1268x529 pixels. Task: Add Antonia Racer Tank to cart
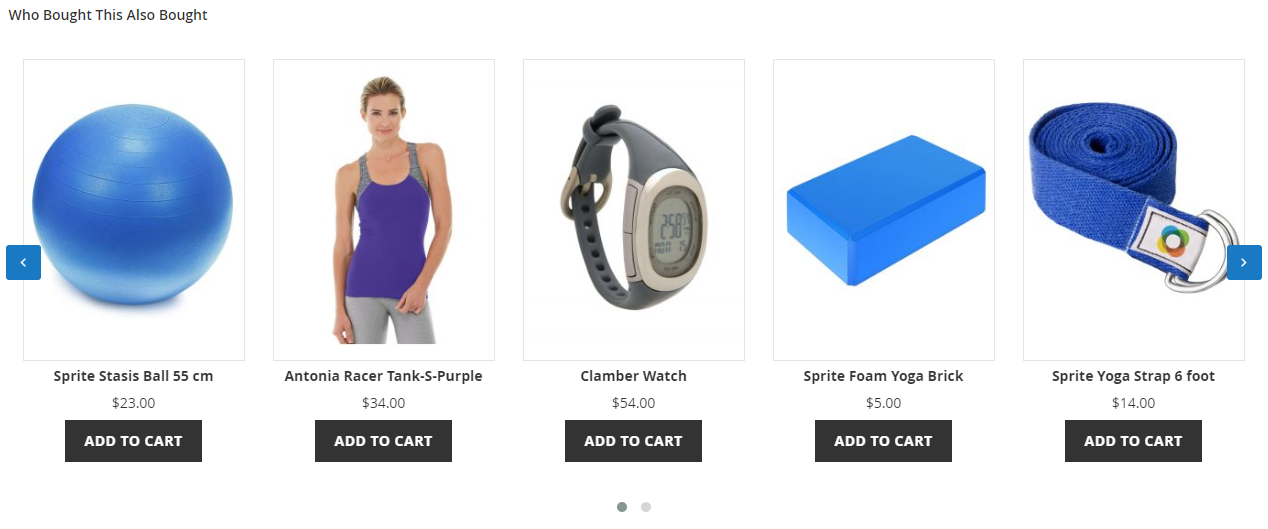[383, 441]
